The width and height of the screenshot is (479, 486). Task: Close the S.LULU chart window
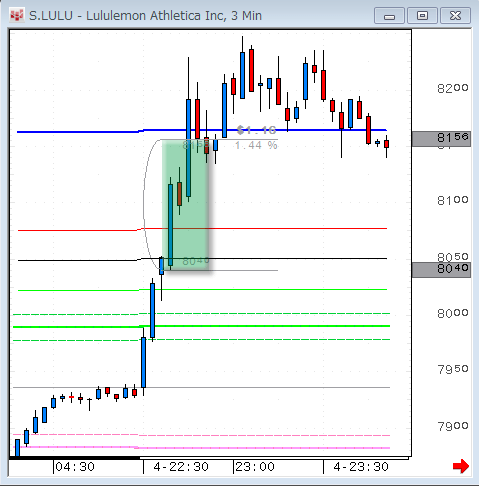(x=455, y=16)
